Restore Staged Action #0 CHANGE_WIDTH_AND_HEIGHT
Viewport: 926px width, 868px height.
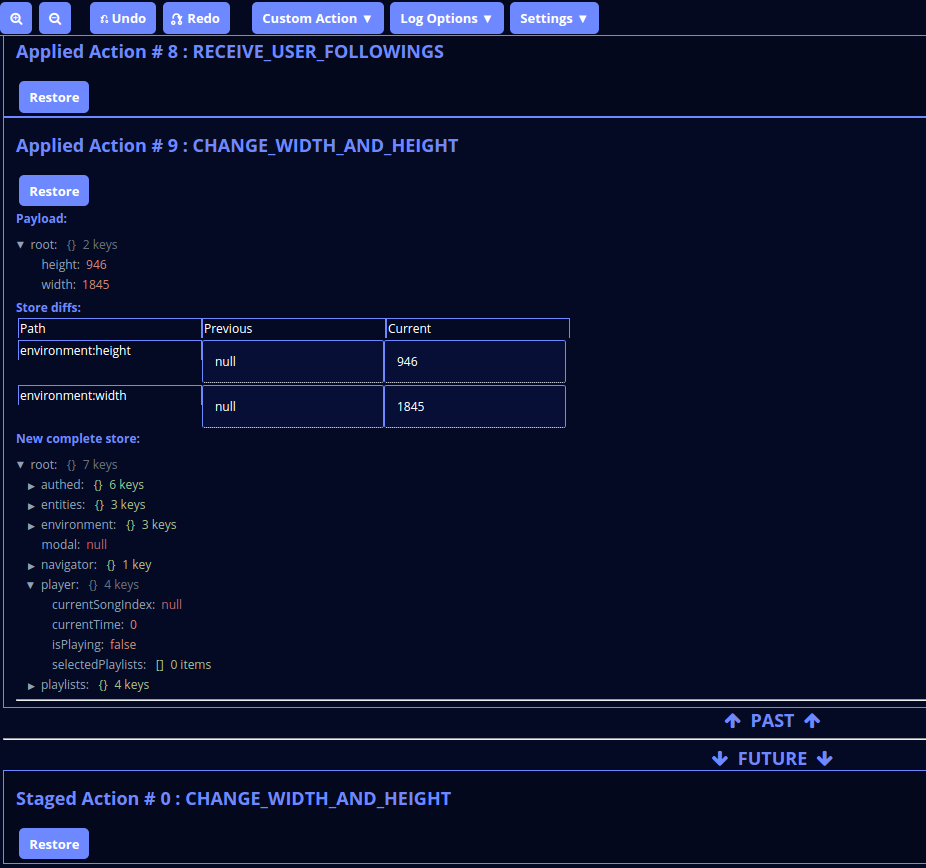53,843
